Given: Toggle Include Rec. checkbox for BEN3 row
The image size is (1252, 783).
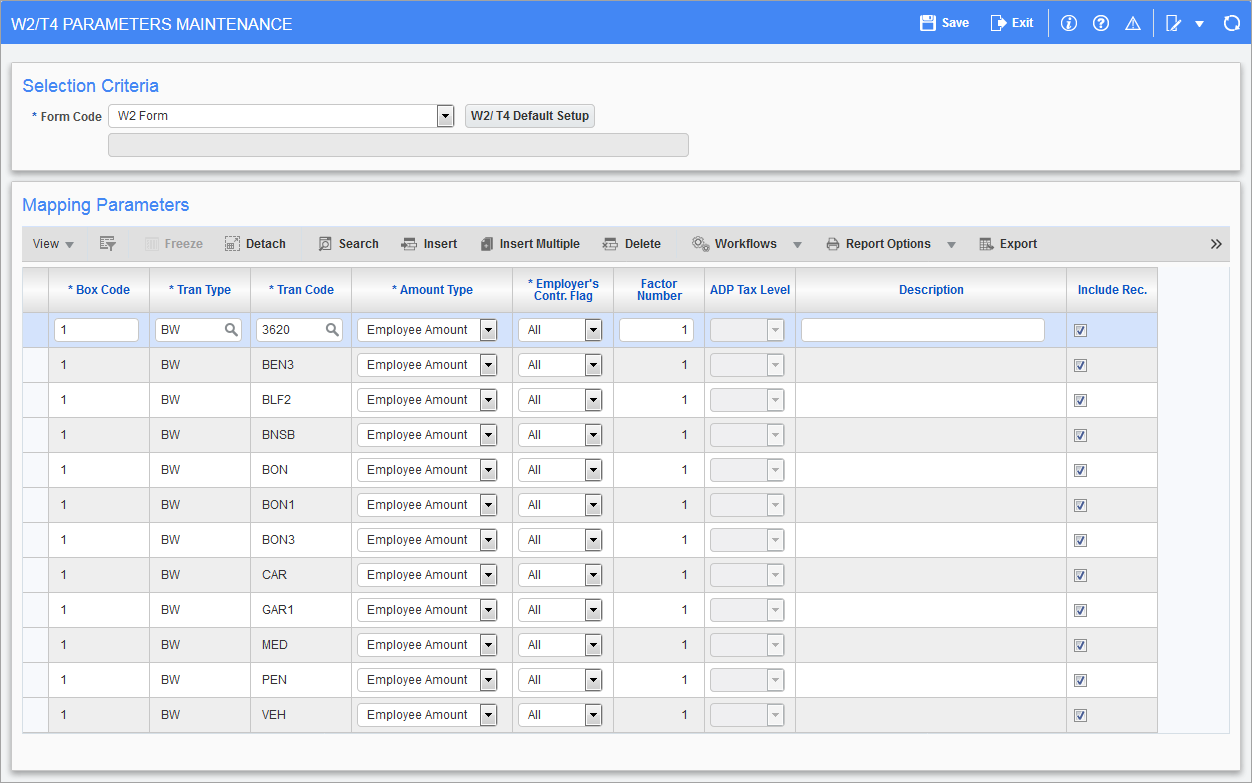Looking at the screenshot, I should point(1080,365).
